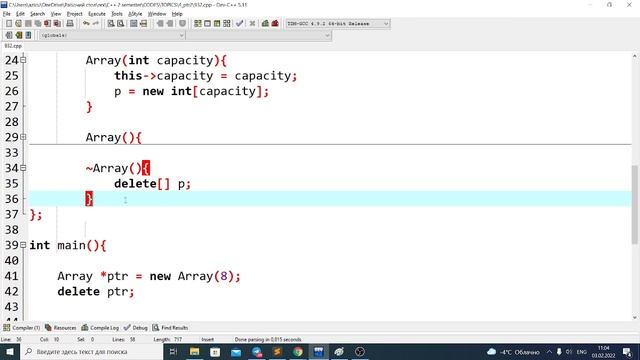Collapse the fold marker at line 24

pos(23,60)
